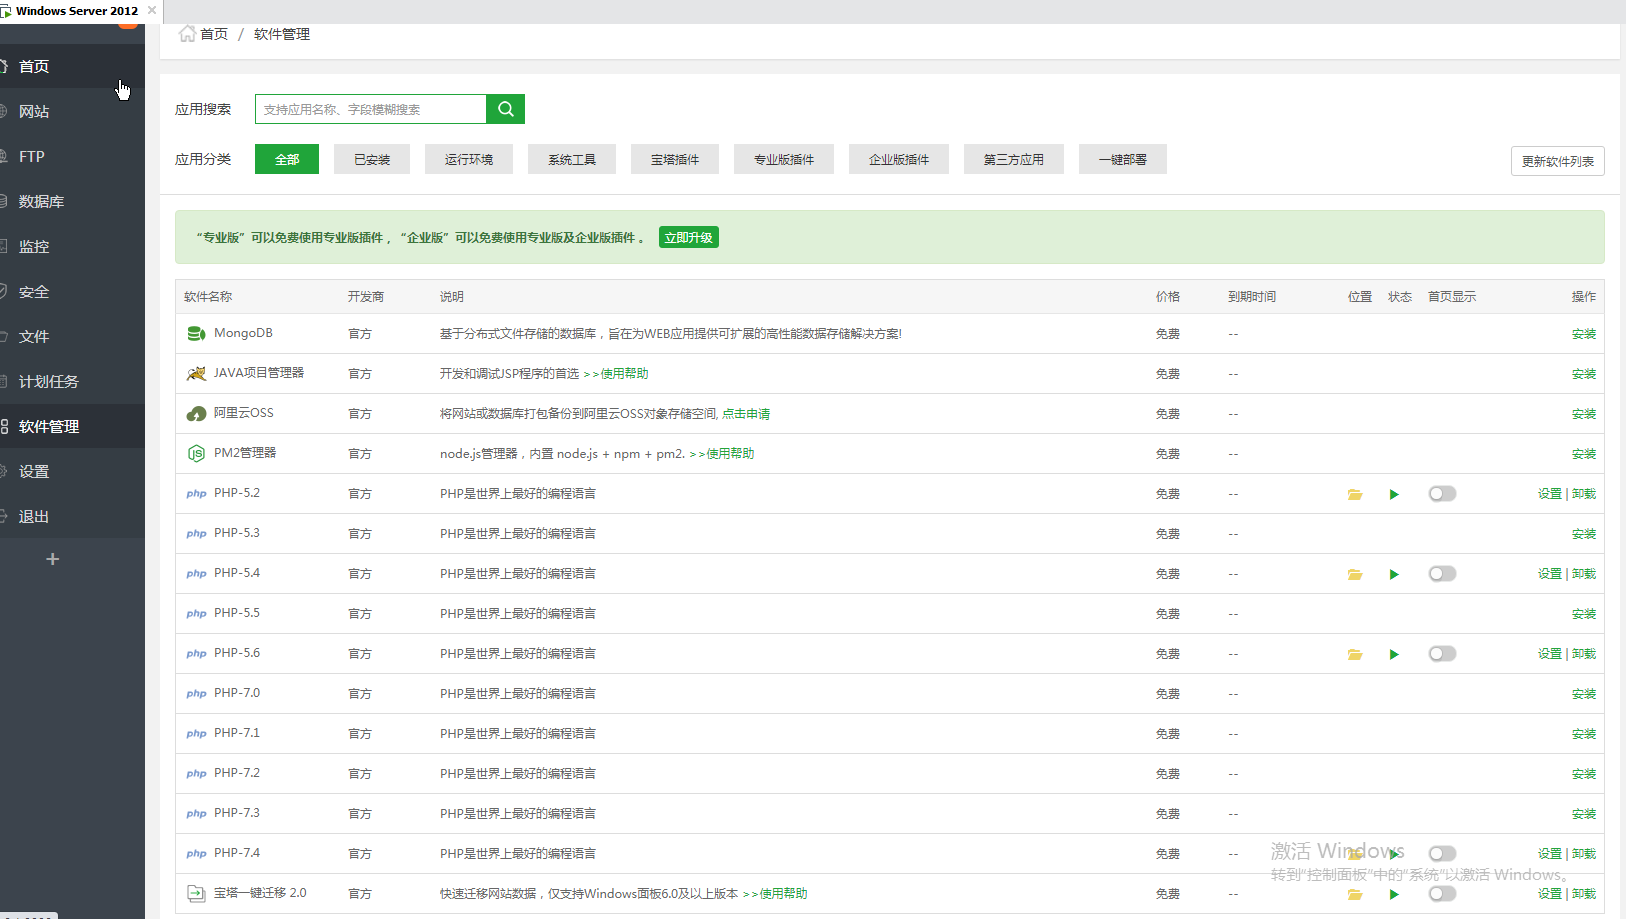Click 安装 for PM2管理器

click(1584, 454)
